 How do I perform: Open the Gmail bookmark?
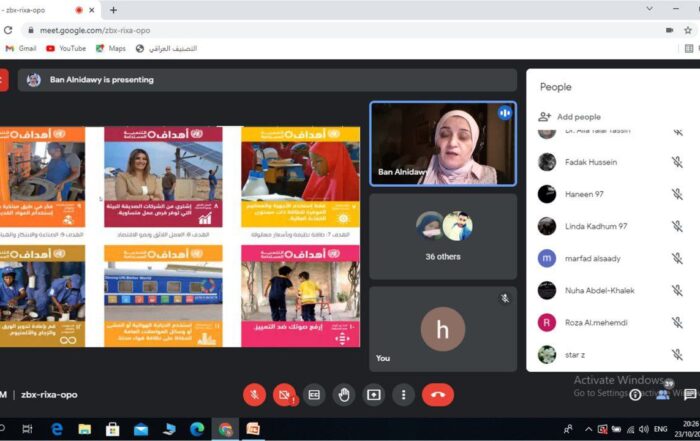(x=20, y=48)
